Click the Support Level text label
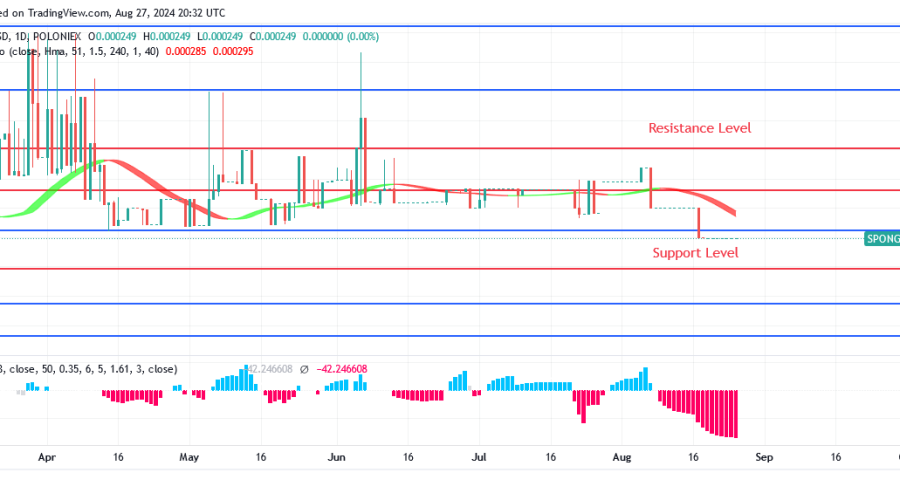This screenshot has width=900, height=500. point(695,253)
